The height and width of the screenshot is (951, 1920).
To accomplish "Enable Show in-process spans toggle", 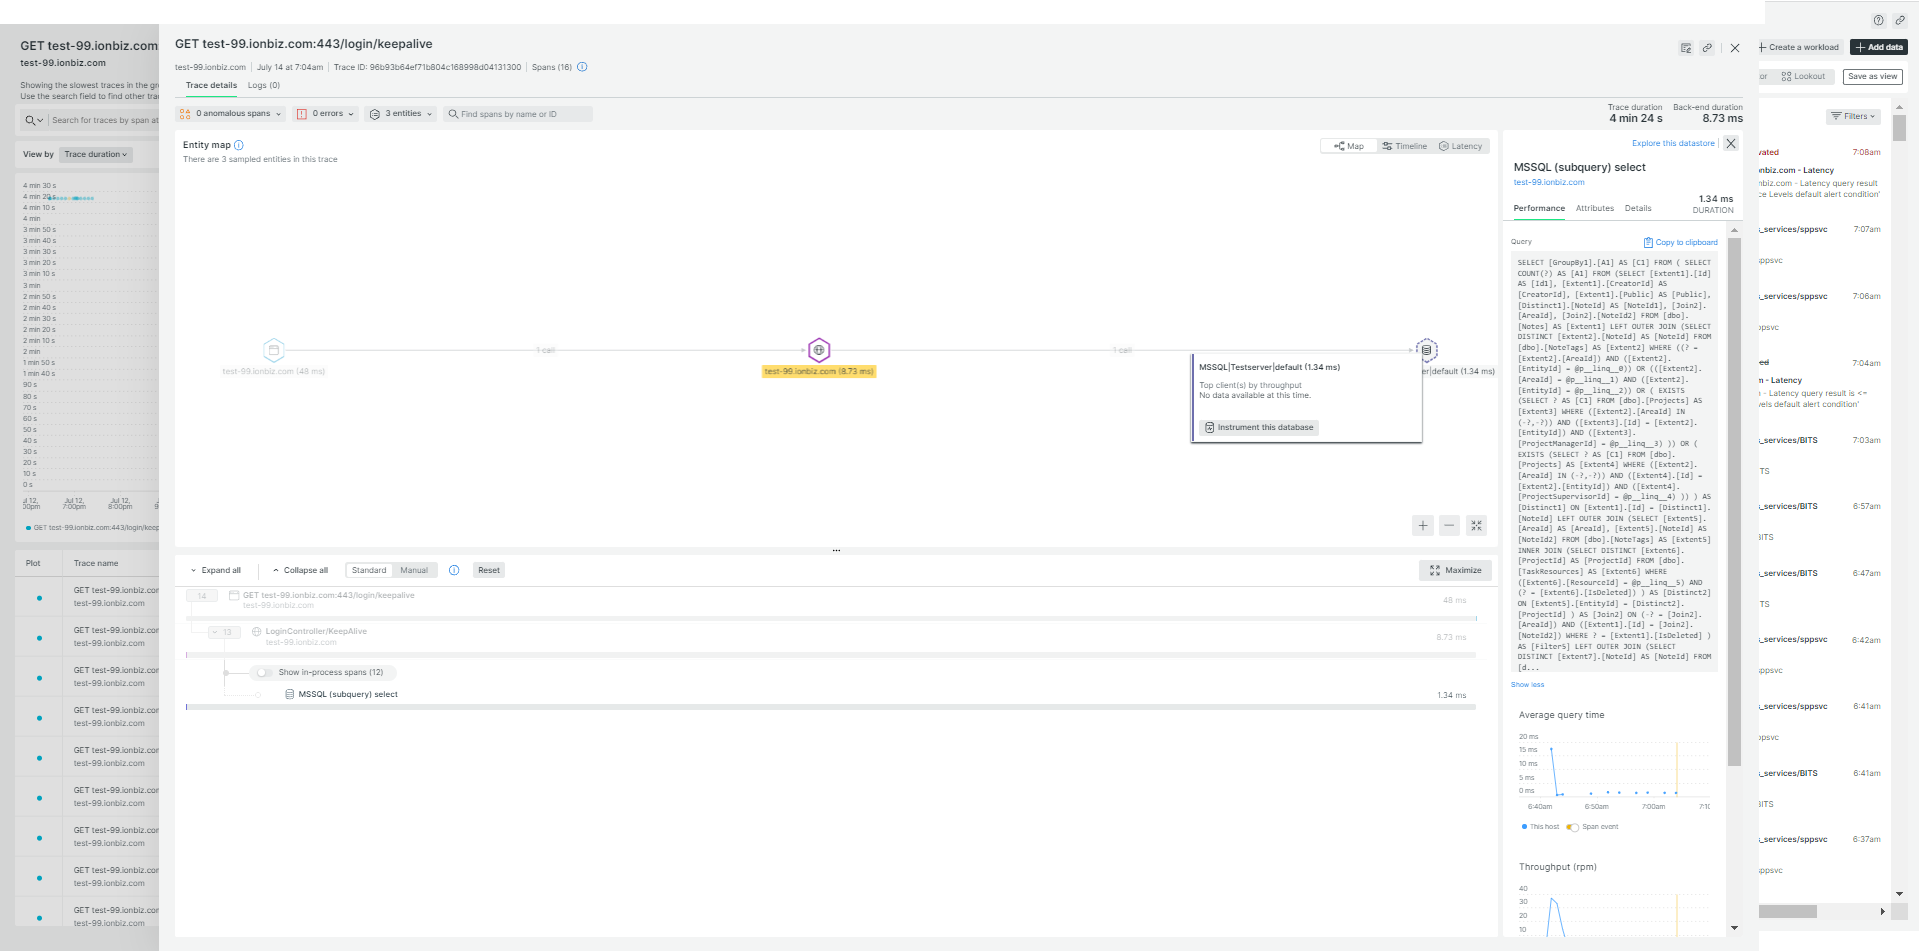I will pos(263,672).
